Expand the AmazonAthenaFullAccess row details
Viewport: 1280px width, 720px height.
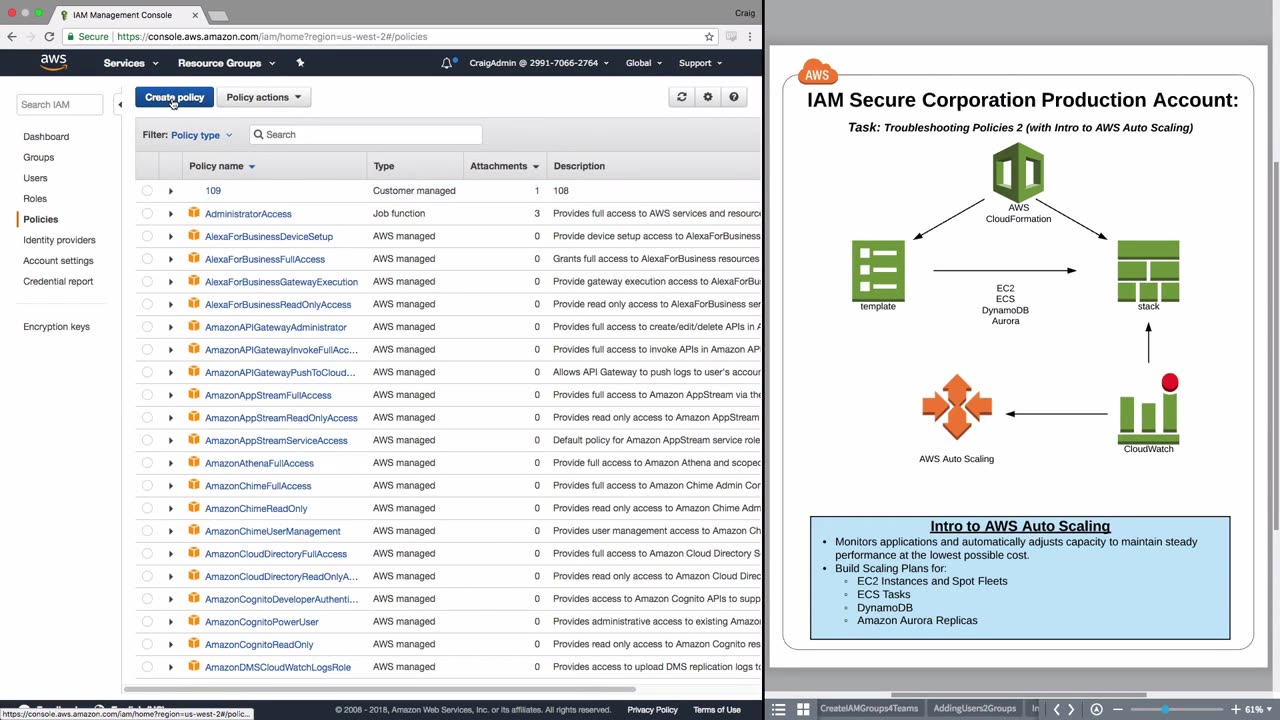click(x=170, y=463)
